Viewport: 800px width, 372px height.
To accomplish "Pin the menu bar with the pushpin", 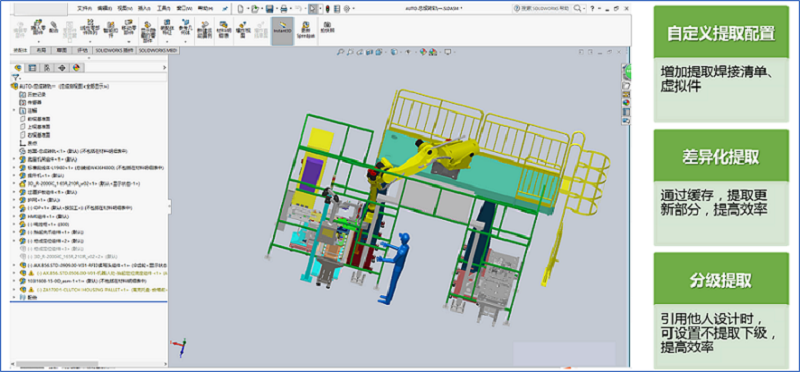I will 225,9.
